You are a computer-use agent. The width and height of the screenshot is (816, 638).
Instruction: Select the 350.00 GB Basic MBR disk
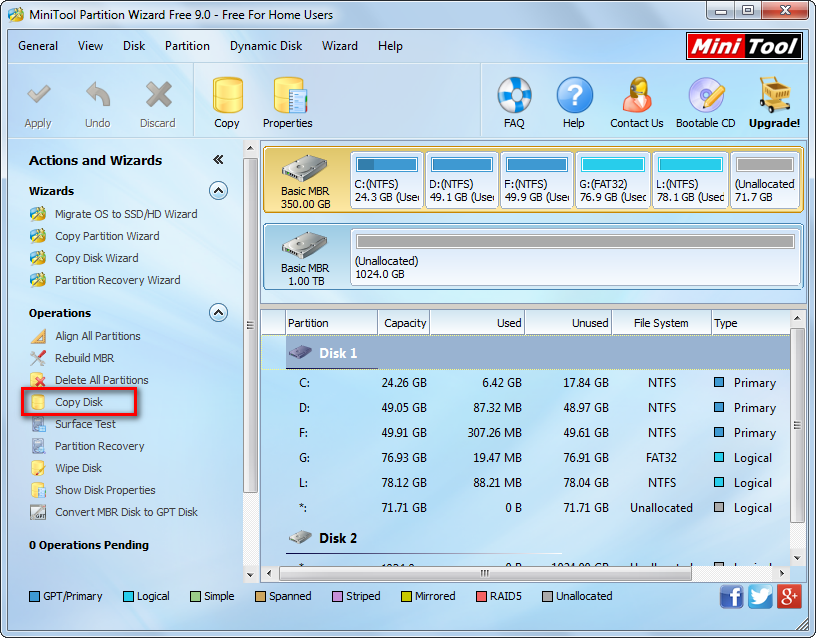pyautogui.click(x=306, y=181)
